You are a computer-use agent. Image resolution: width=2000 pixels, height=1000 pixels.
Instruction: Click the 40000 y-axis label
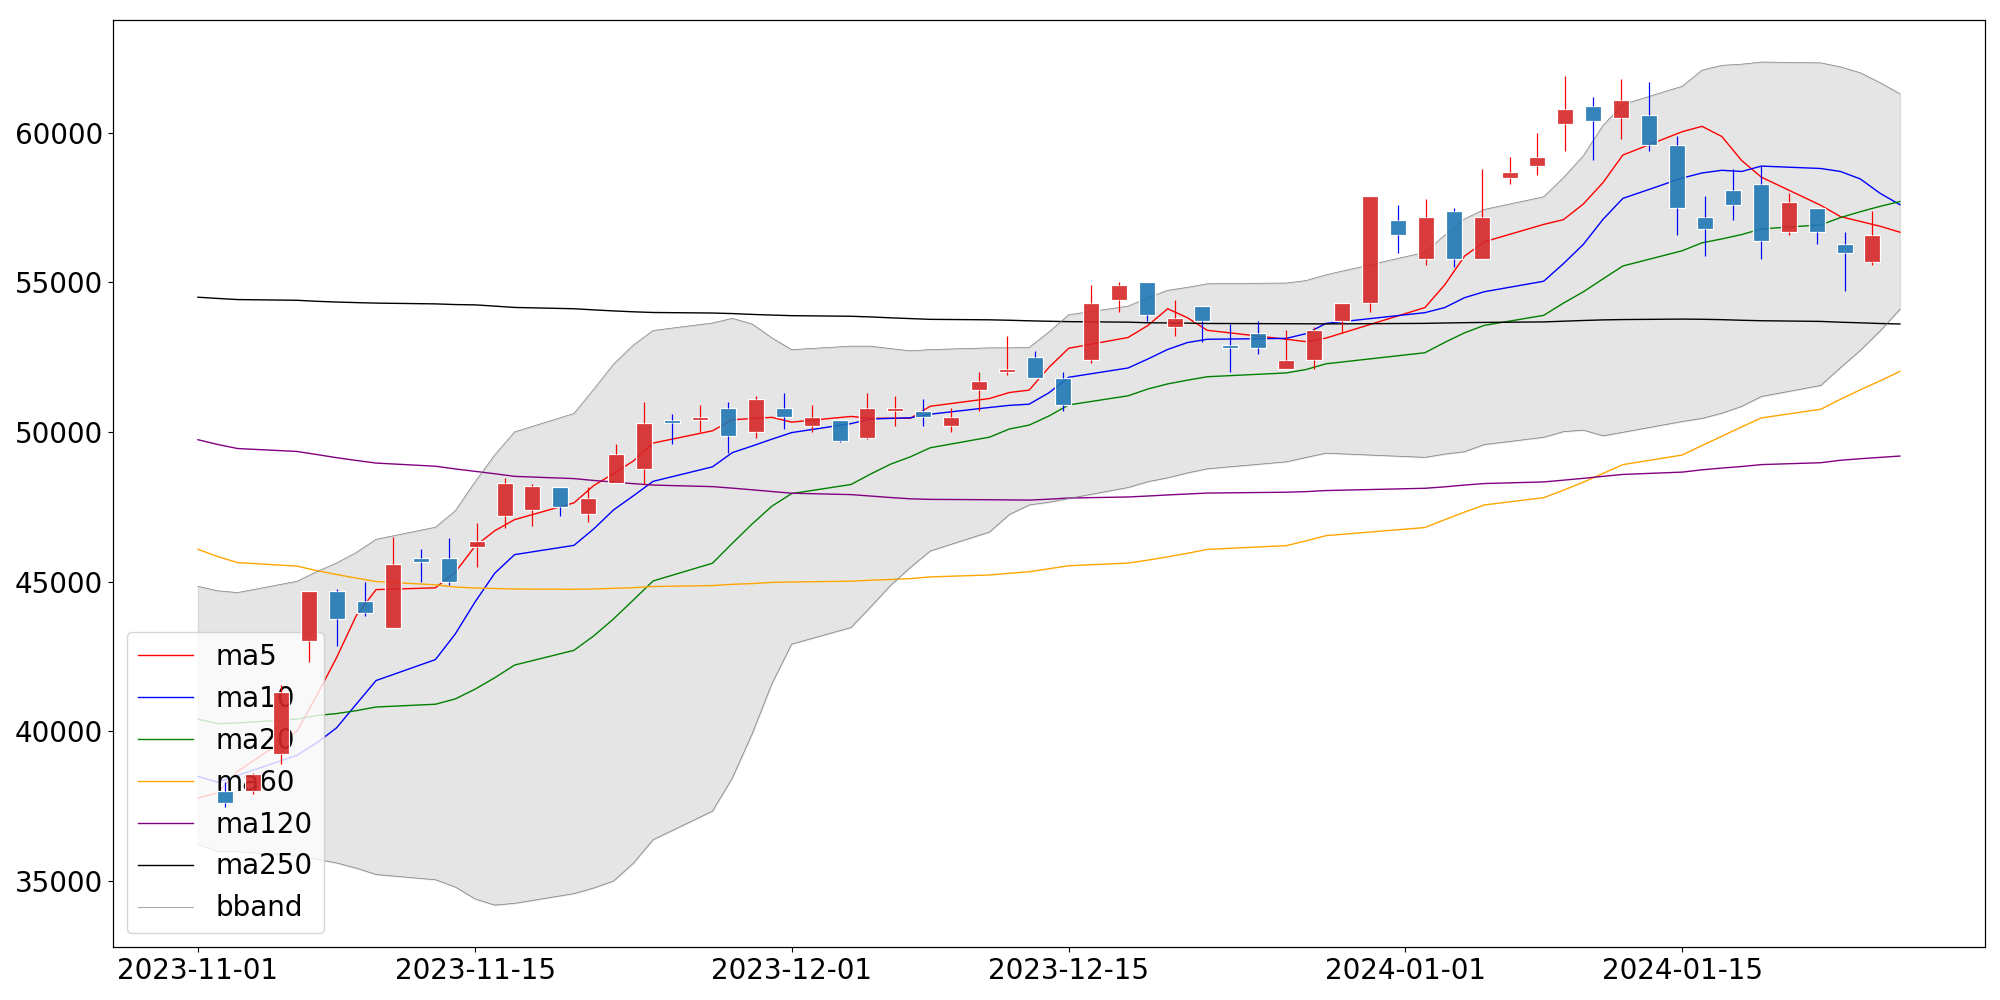pyautogui.click(x=59, y=732)
